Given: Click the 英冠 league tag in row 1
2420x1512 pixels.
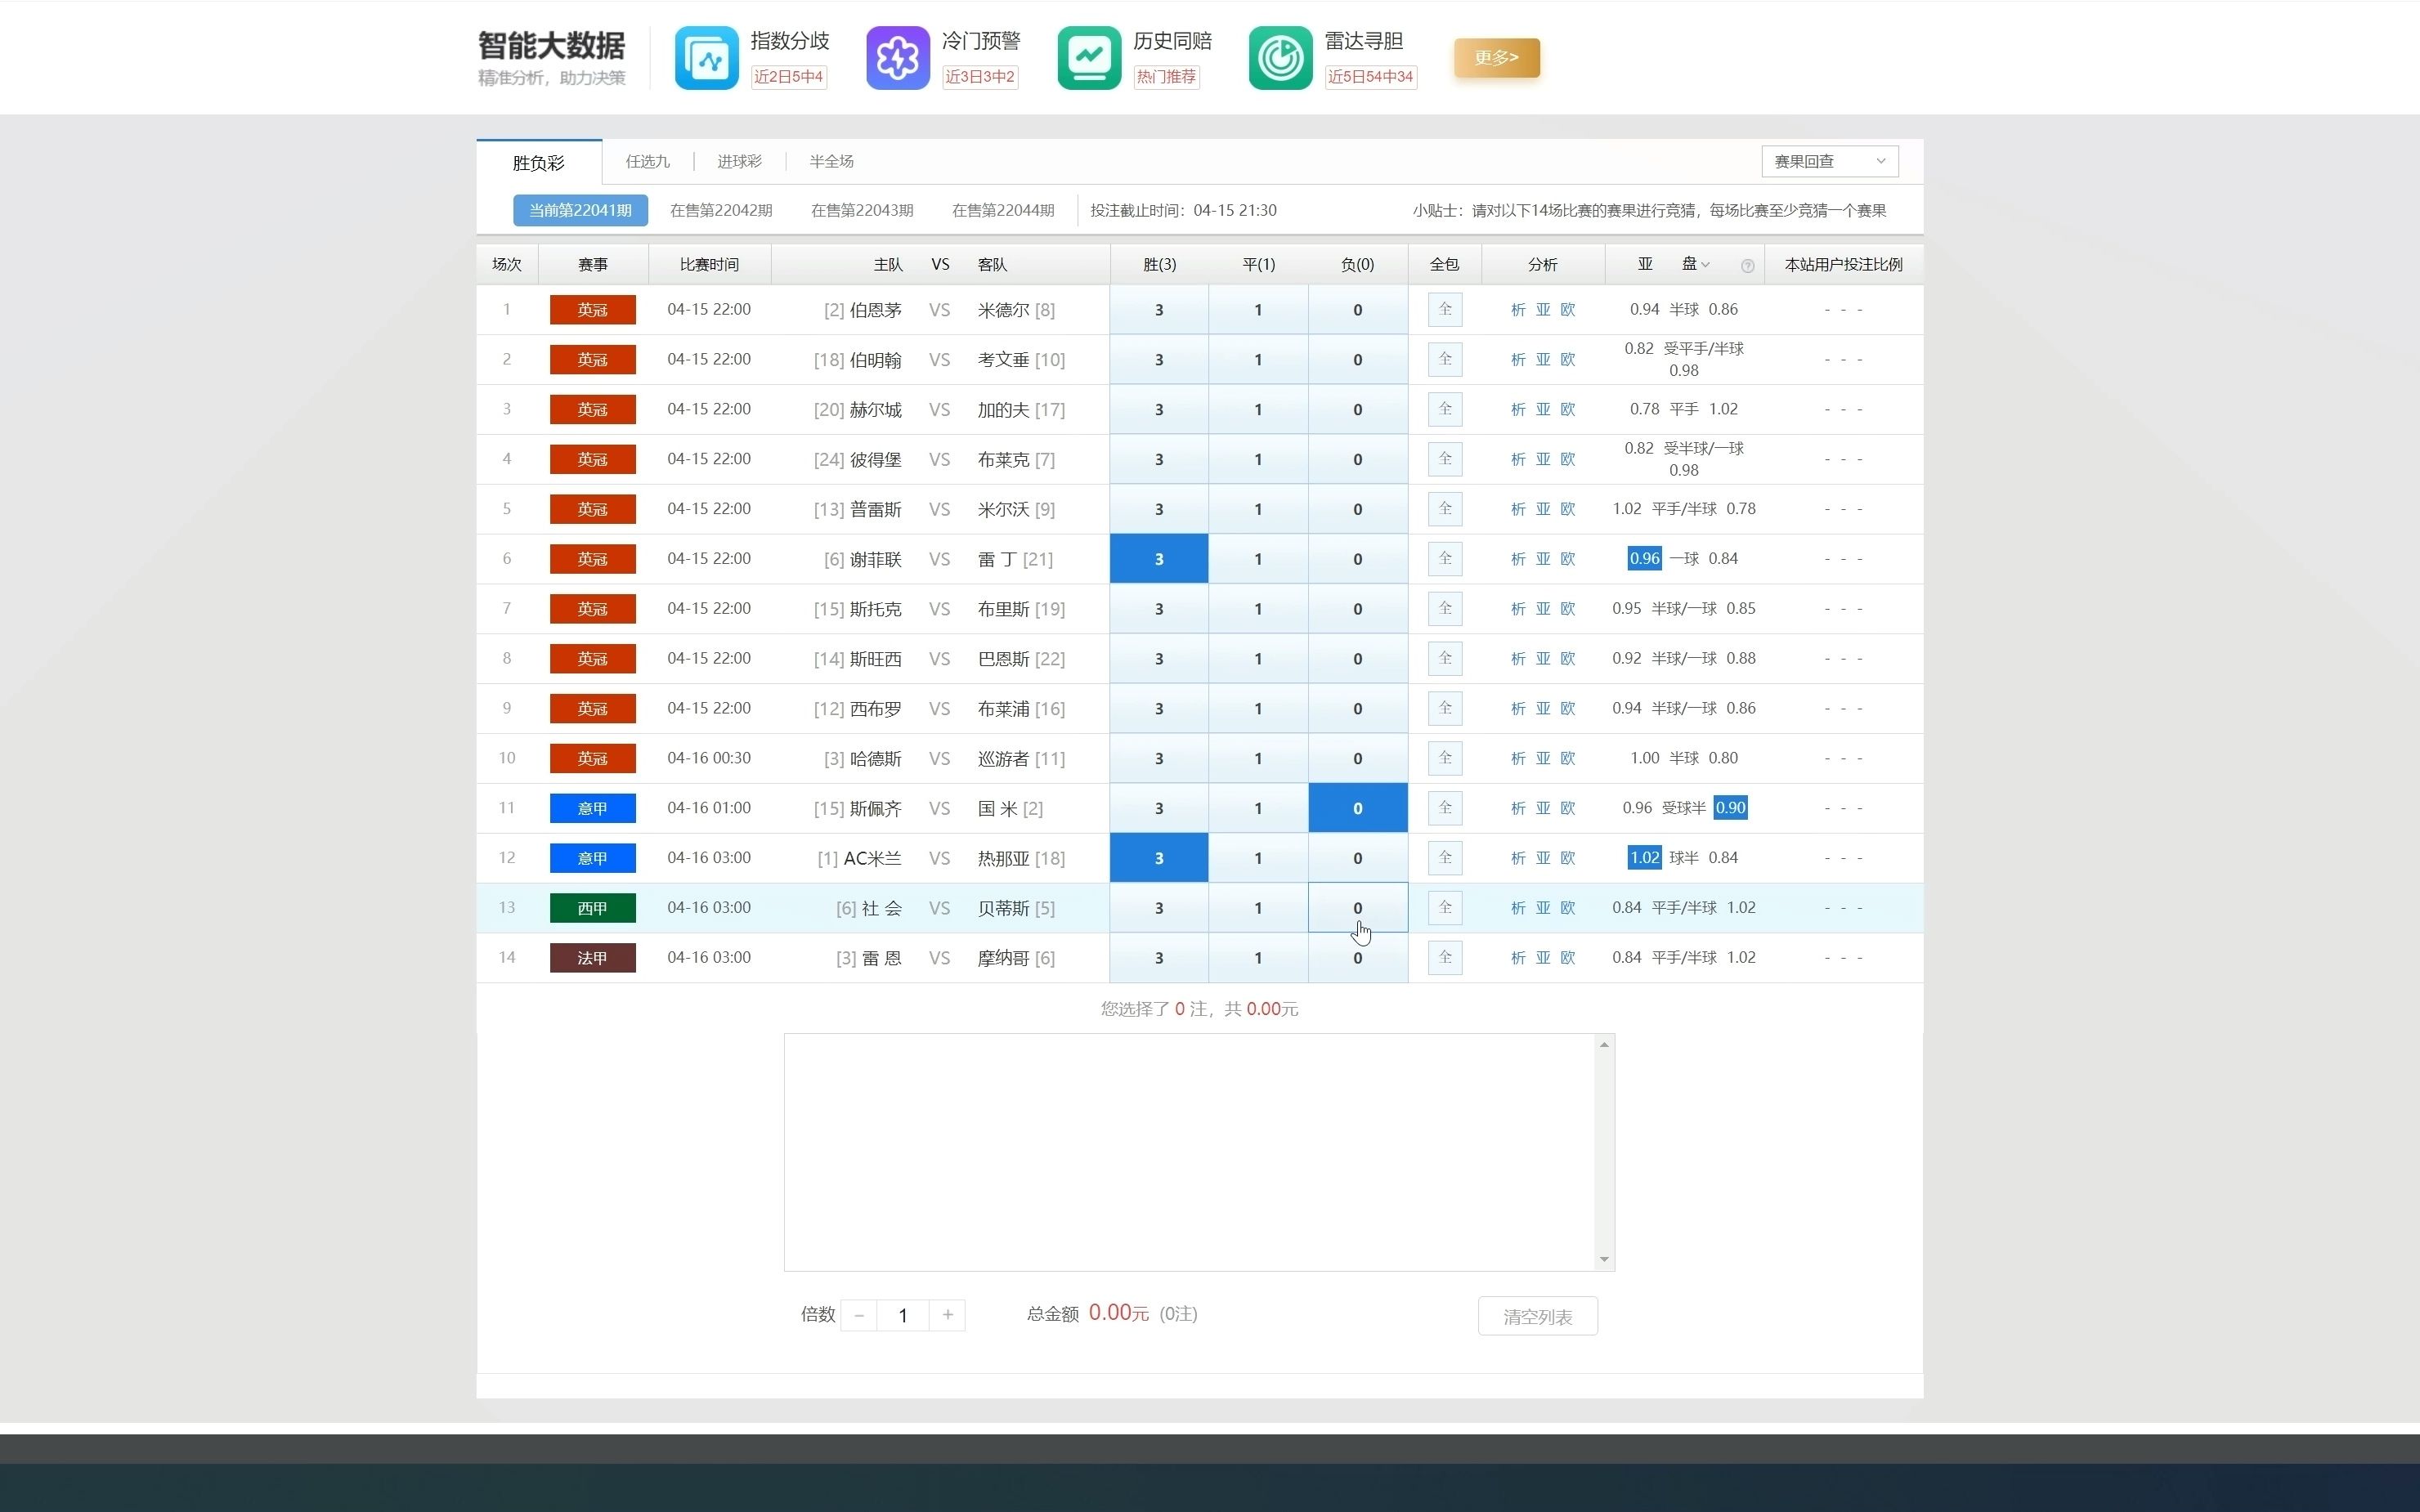Looking at the screenshot, I should click(x=592, y=310).
